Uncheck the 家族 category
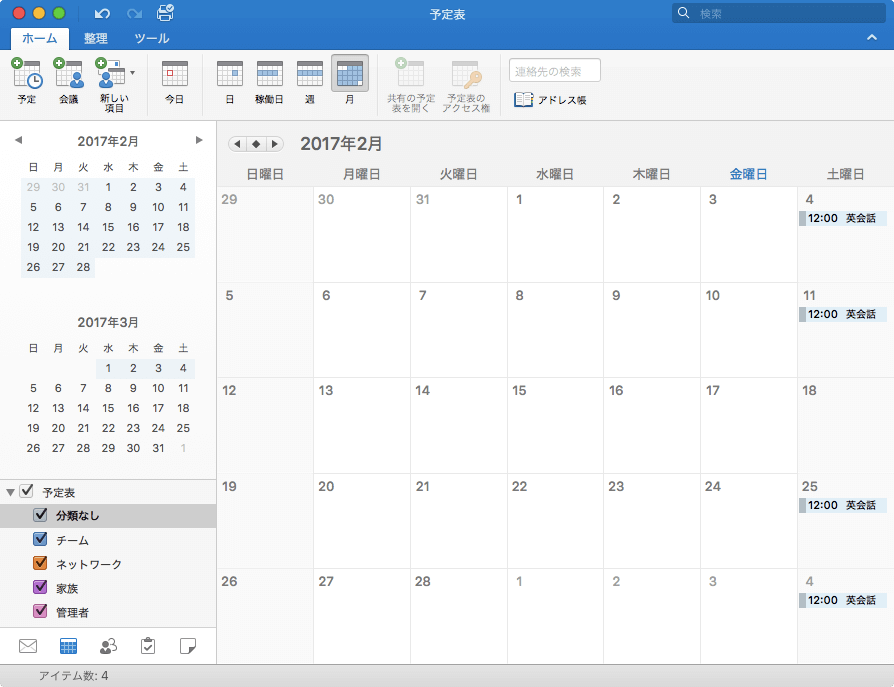 point(40,587)
